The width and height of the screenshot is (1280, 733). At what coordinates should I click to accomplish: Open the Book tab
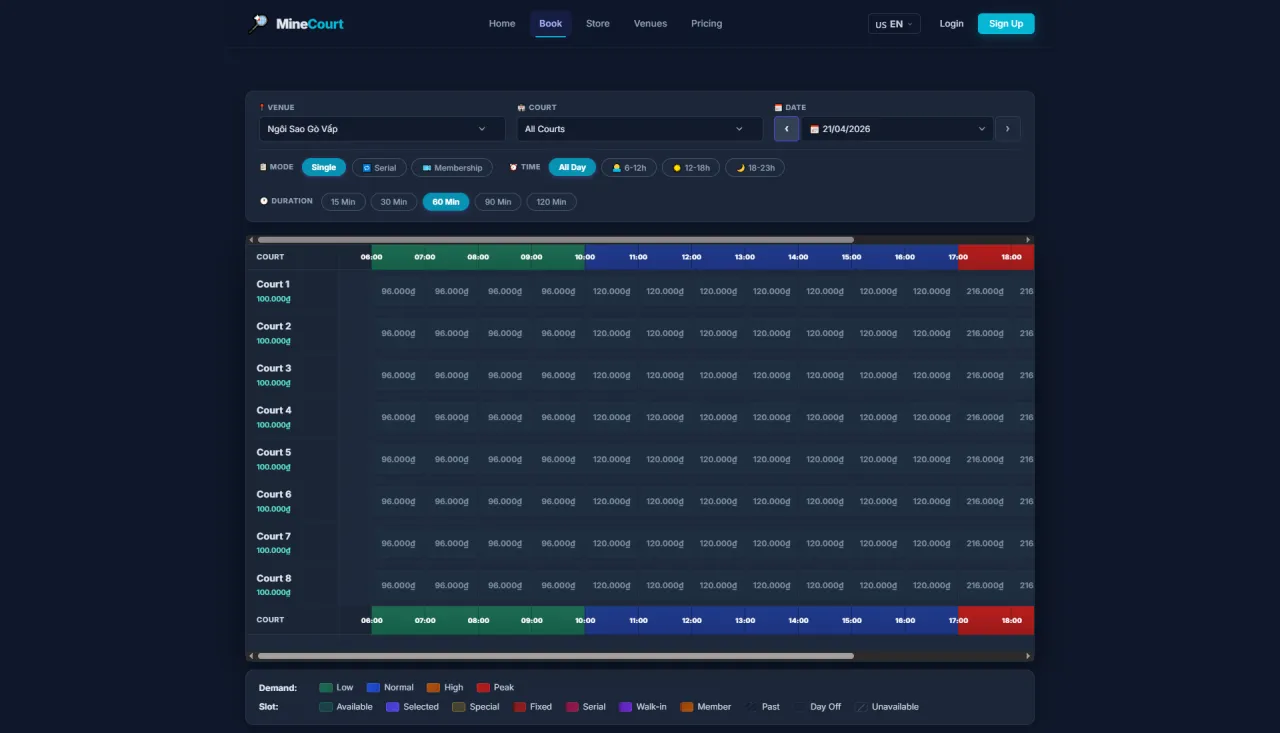point(551,24)
